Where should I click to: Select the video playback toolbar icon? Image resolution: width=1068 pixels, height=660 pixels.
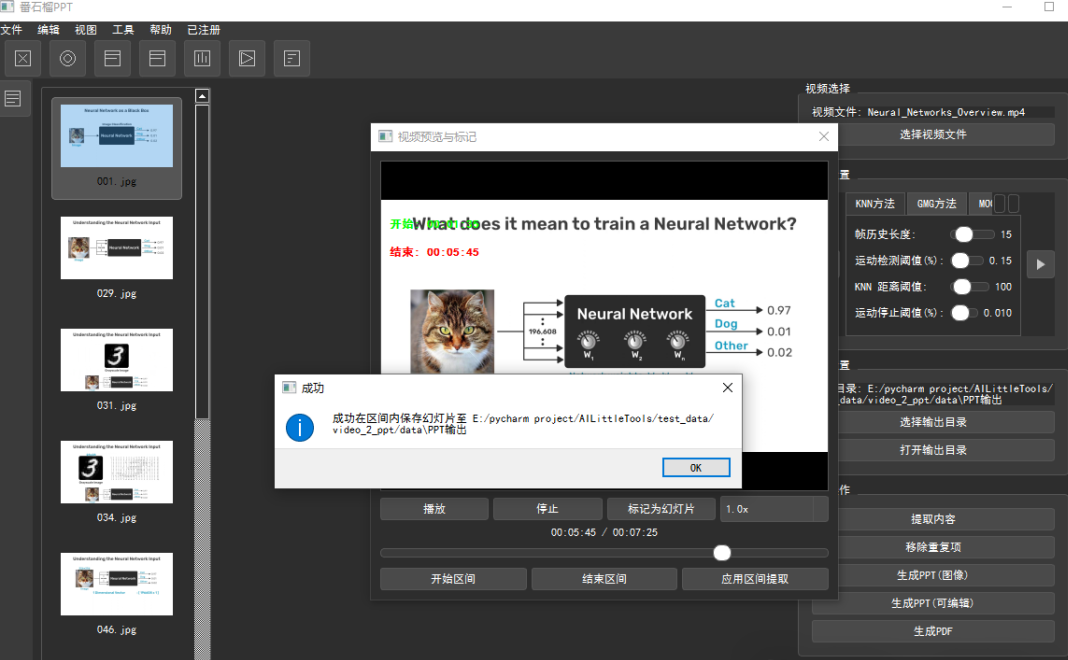point(246,58)
